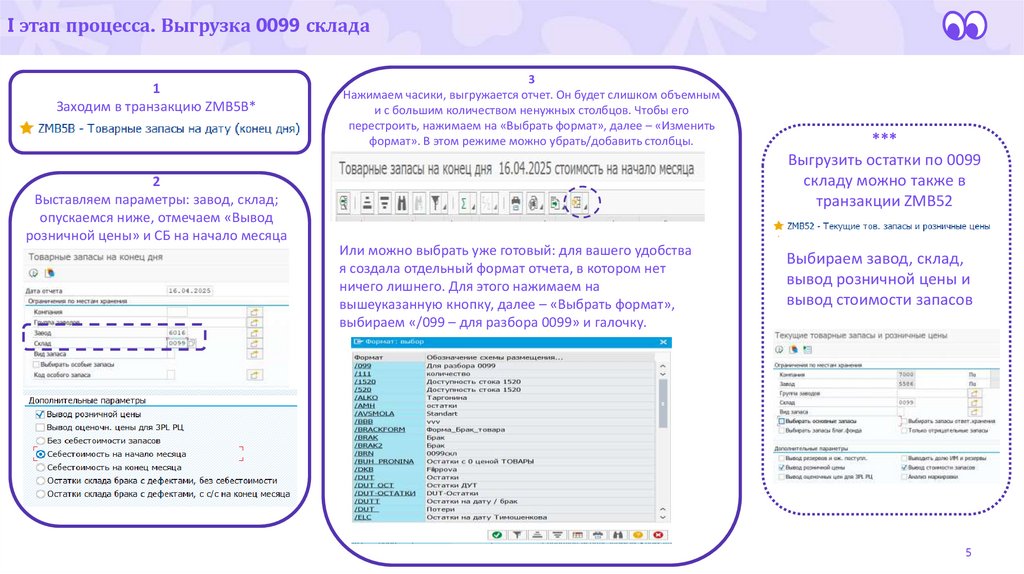Click the Print icon in format dialog

click(598, 535)
